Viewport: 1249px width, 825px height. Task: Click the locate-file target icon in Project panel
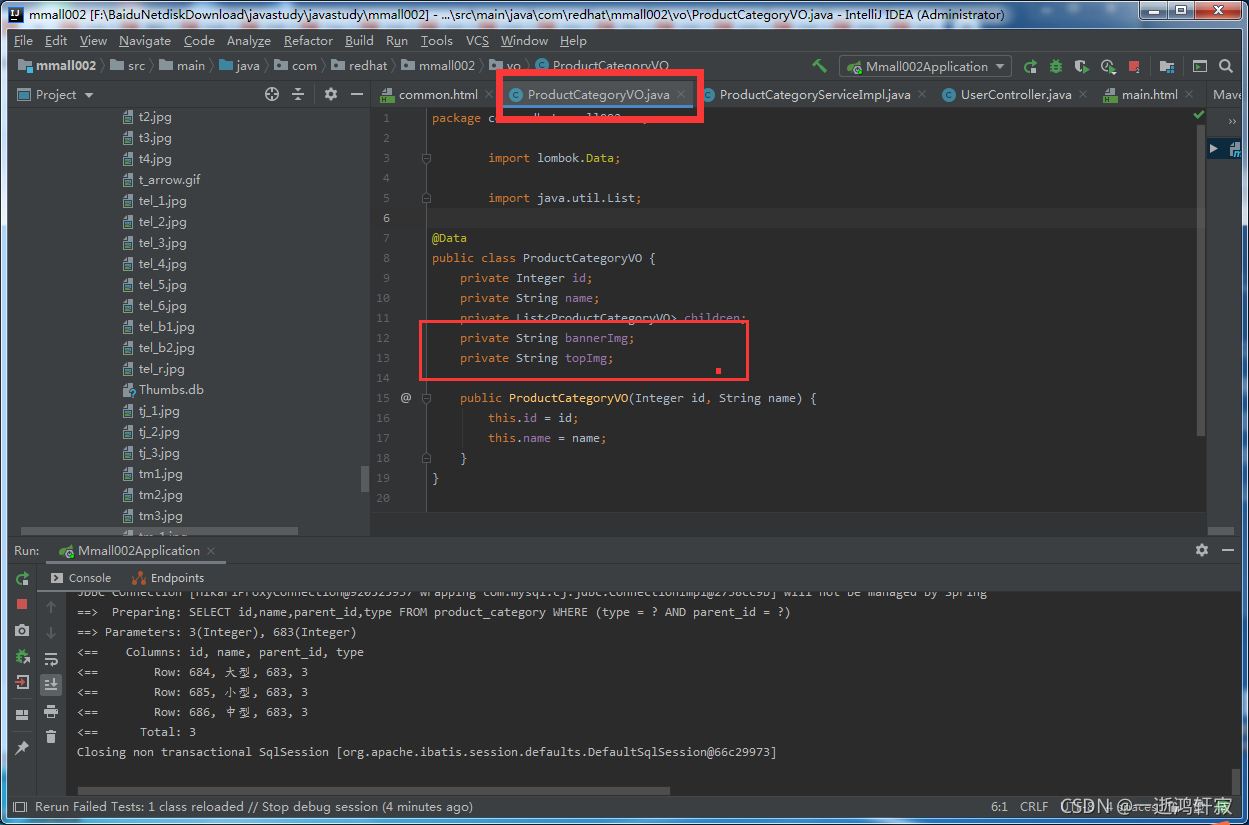point(272,94)
